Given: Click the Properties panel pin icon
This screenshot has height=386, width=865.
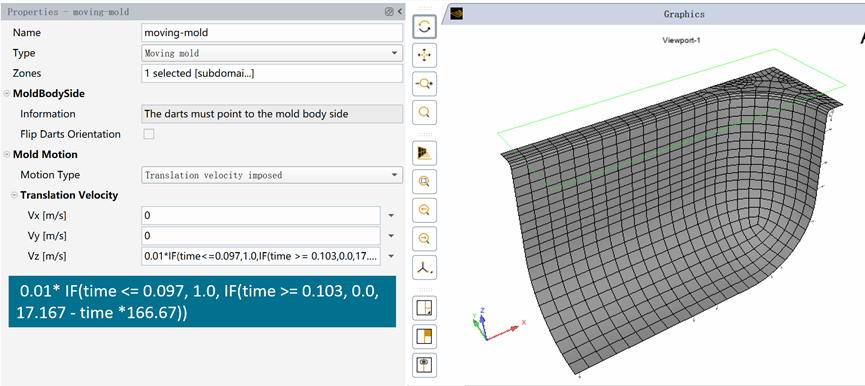Looking at the screenshot, I should 389,12.
